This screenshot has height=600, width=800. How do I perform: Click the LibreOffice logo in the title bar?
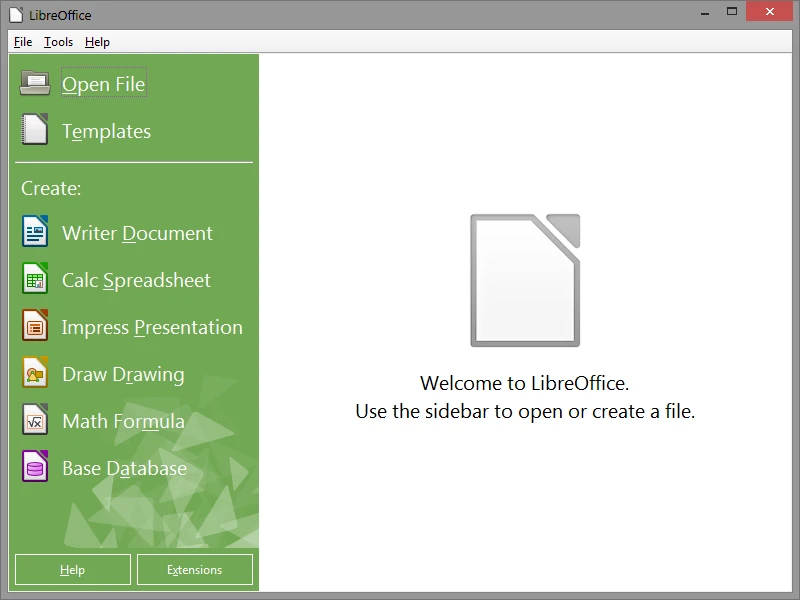pyautogui.click(x=13, y=14)
